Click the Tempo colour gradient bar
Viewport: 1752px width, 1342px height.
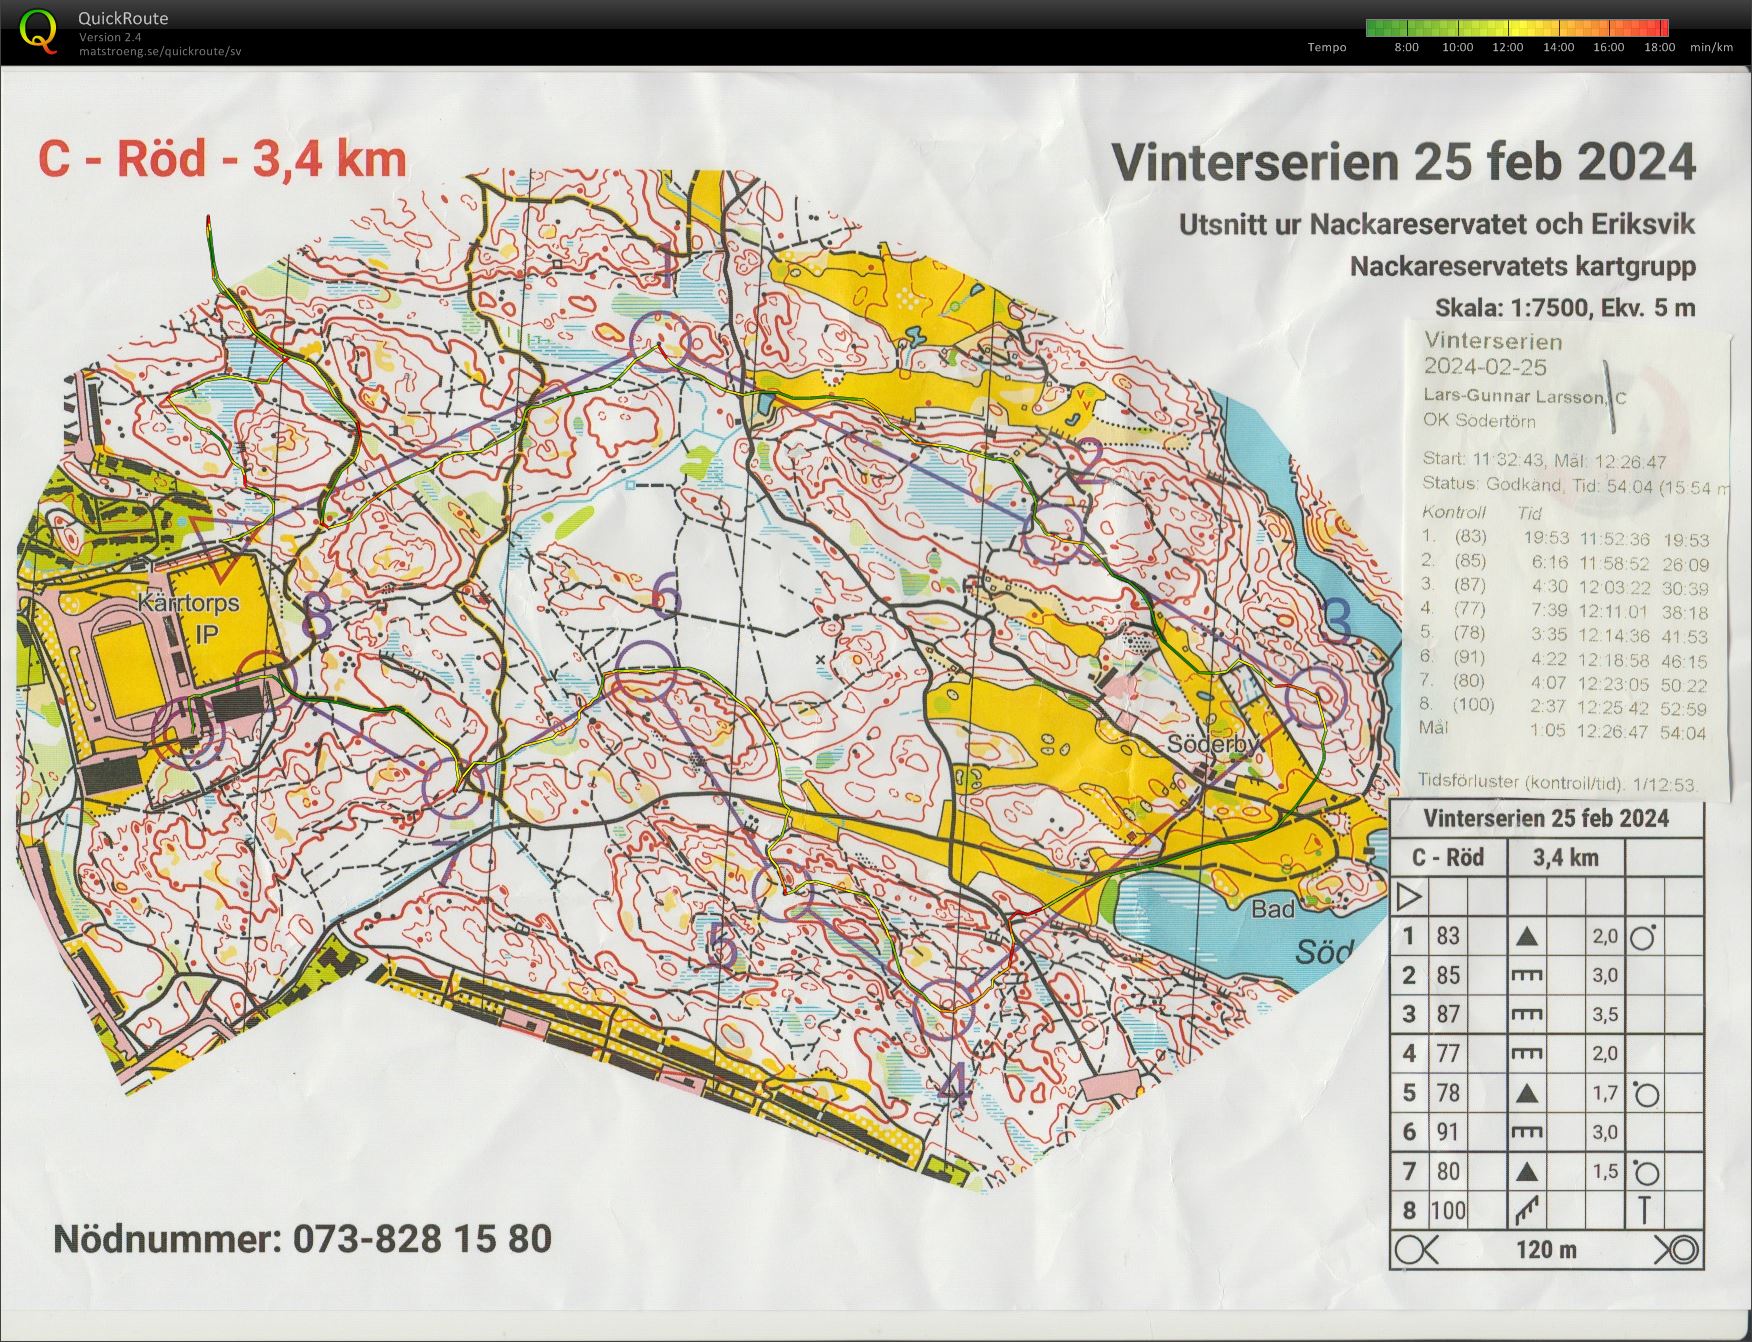(1517, 28)
